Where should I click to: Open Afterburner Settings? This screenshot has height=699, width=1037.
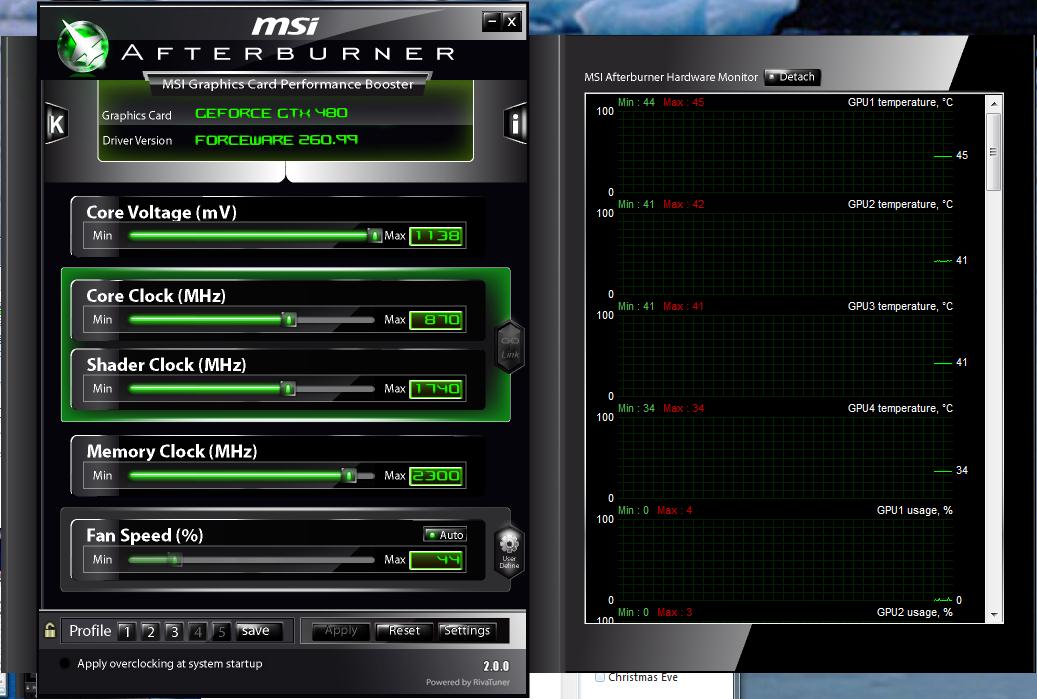467,631
